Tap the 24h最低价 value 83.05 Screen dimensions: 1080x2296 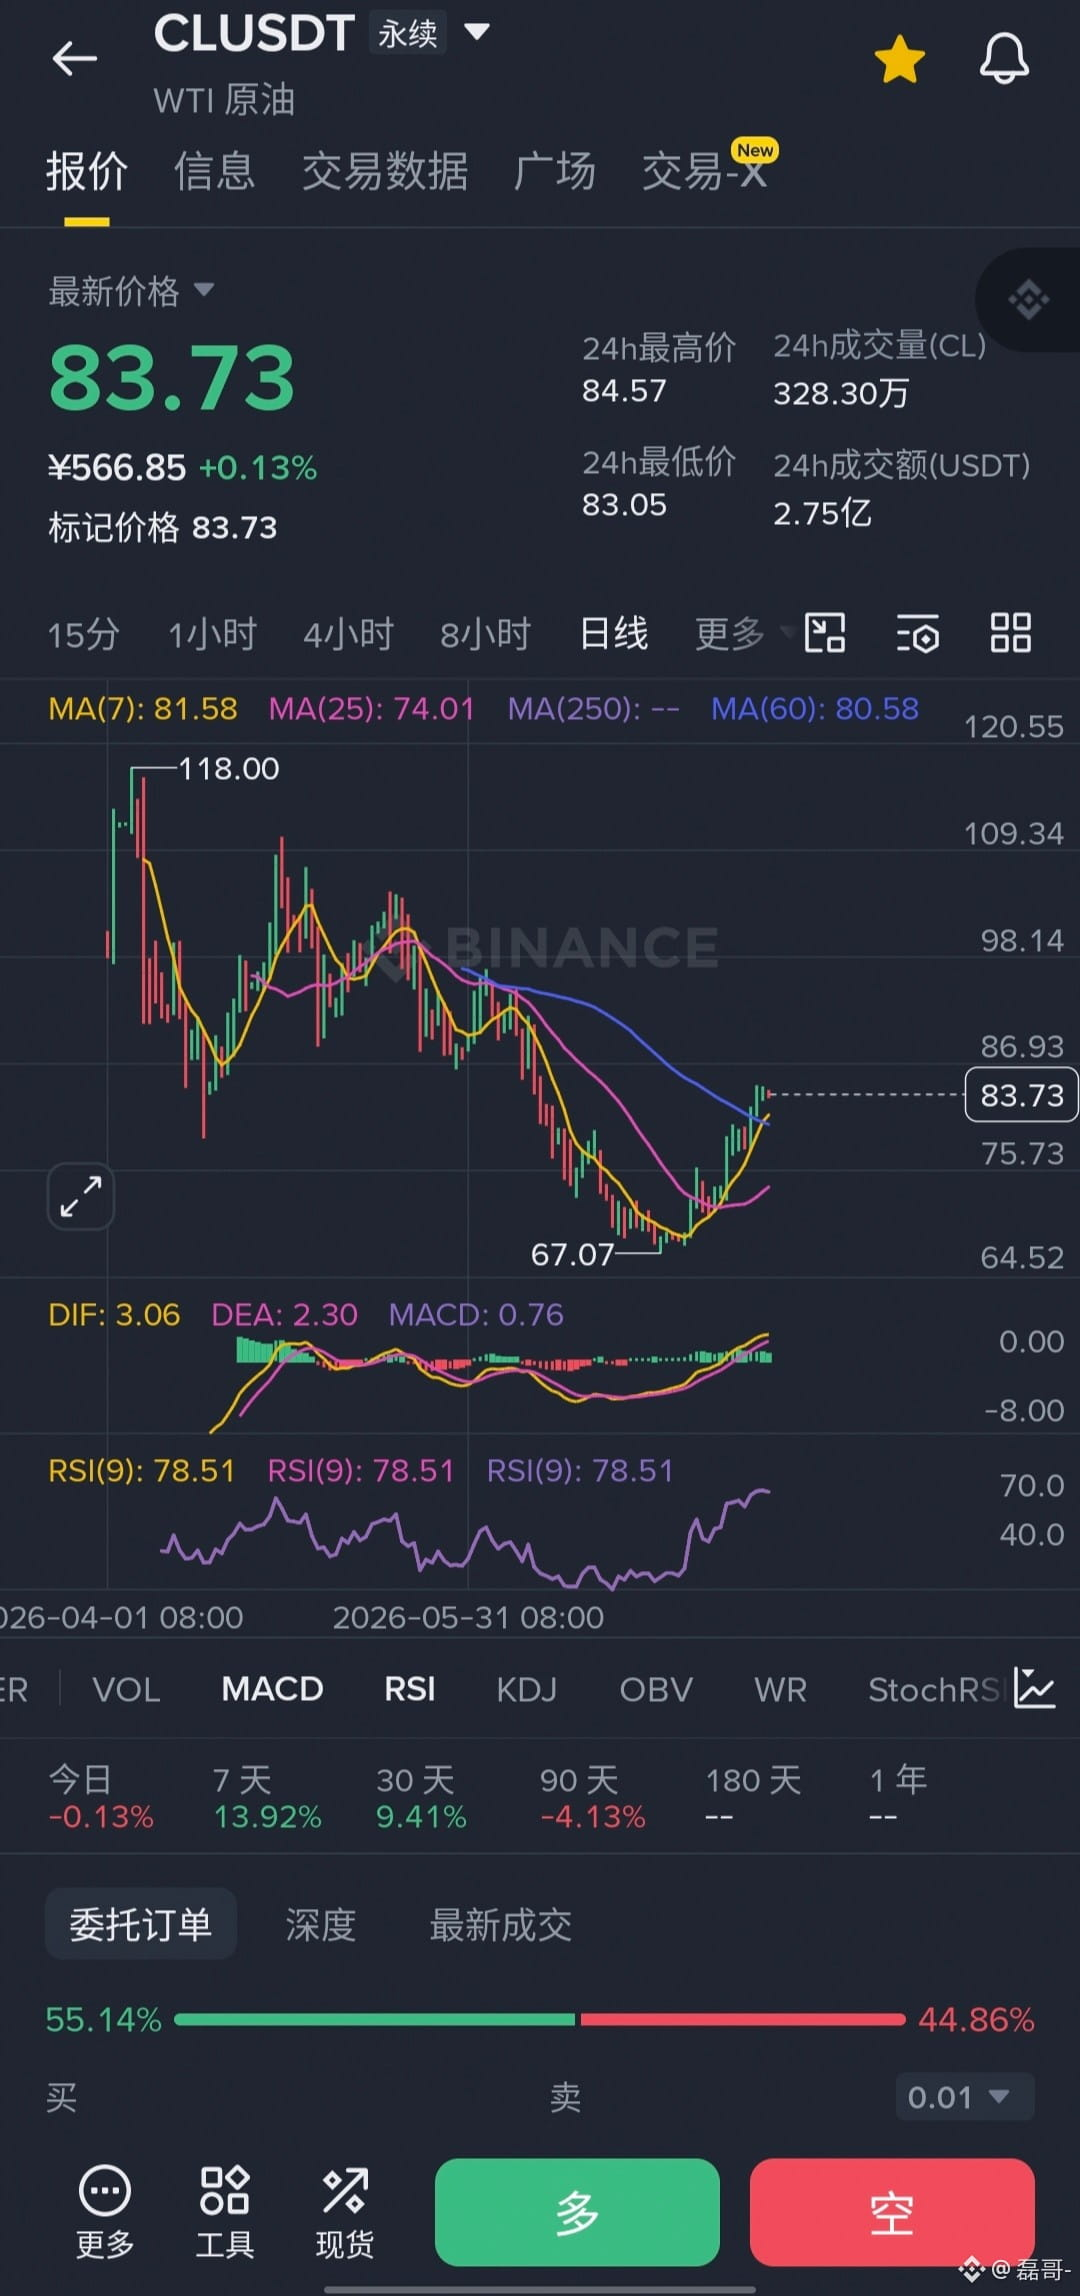point(624,505)
